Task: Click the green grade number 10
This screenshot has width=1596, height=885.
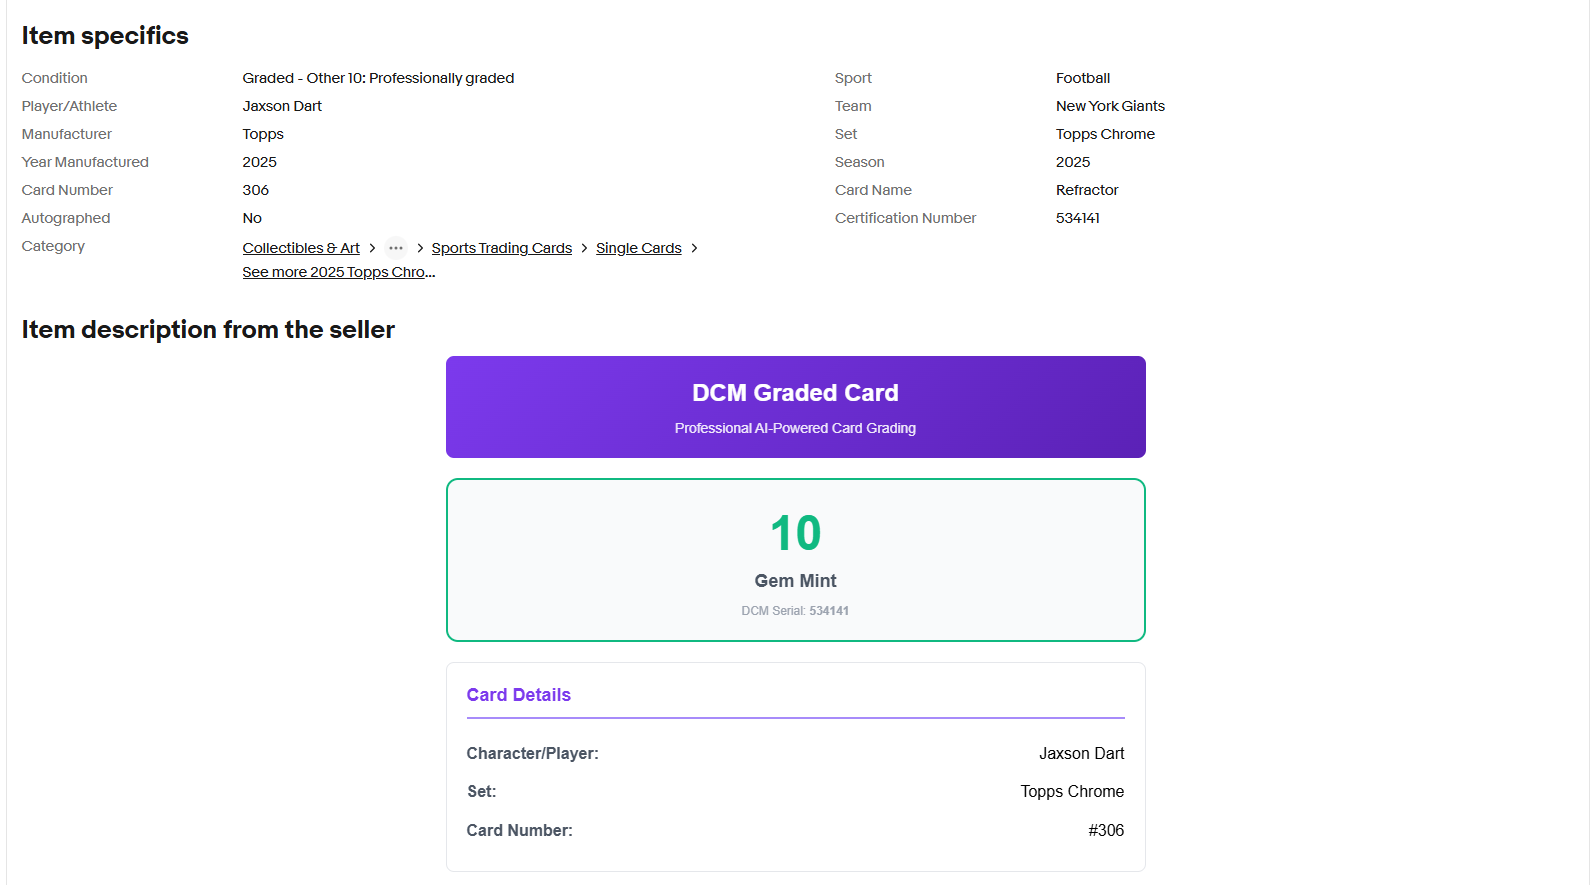Action: pyautogui.click(x=796, y=533)
